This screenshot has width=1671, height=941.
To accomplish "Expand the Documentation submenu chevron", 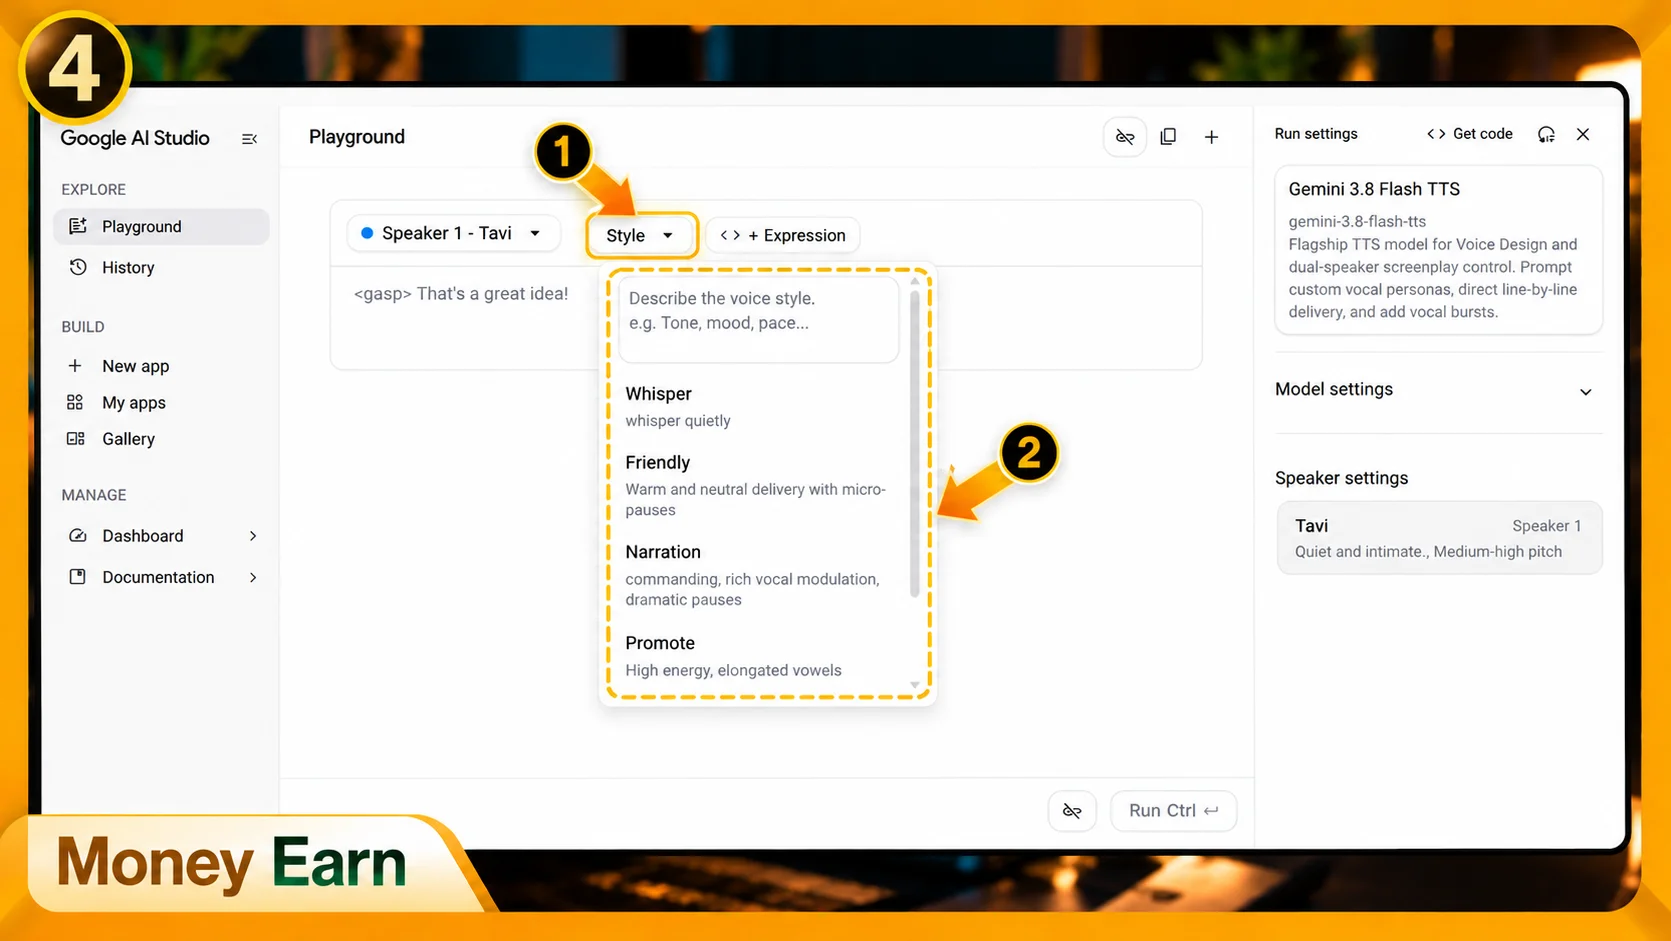I will pos(253,577).
